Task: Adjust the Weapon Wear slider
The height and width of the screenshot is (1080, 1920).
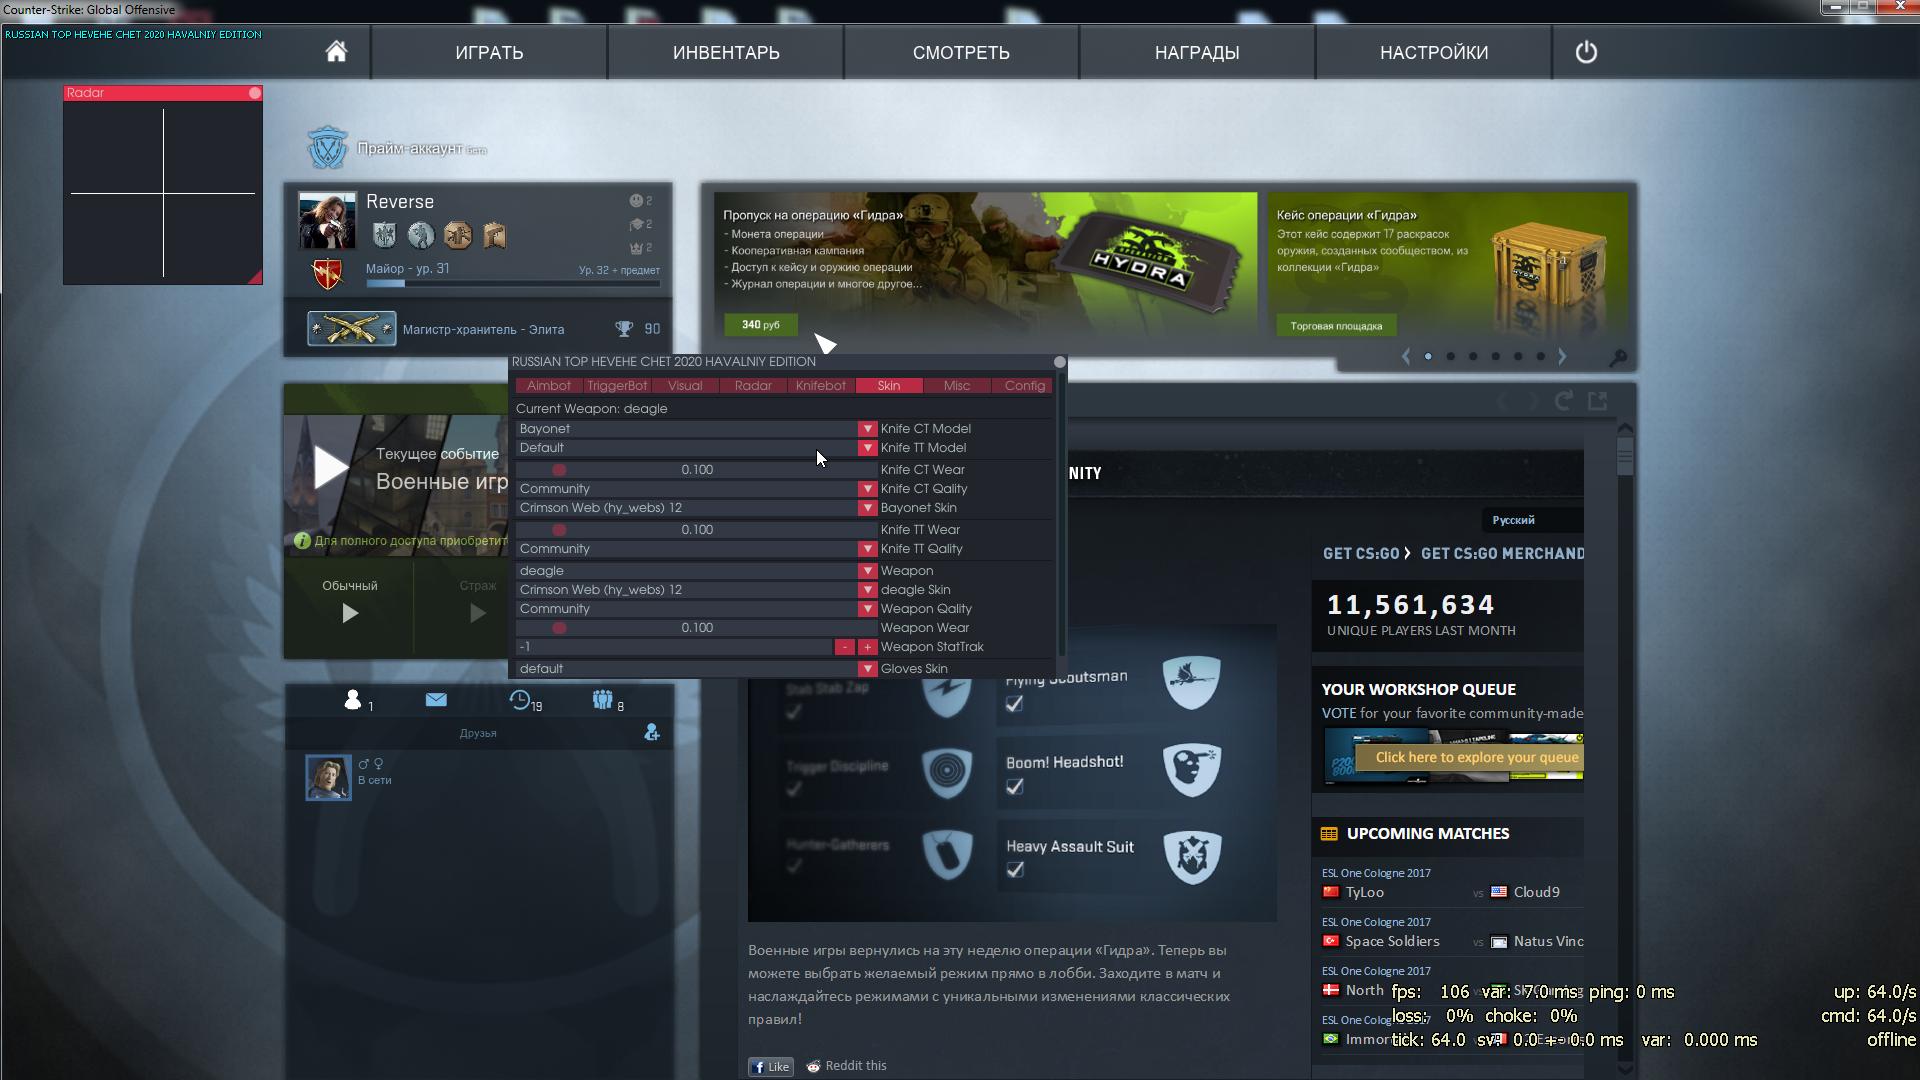Action: point(696,628)
